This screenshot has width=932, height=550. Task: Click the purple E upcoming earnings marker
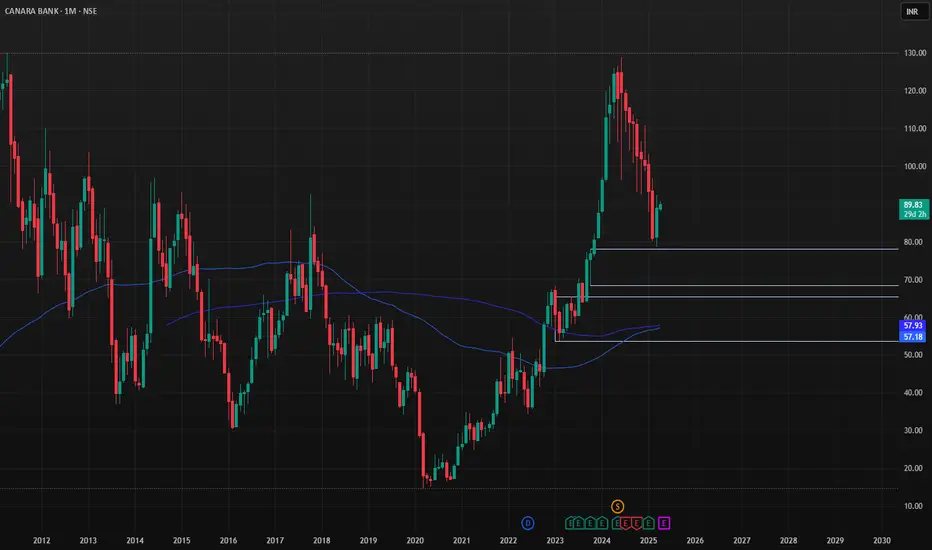pyautogui.click(x=664, y=523)
